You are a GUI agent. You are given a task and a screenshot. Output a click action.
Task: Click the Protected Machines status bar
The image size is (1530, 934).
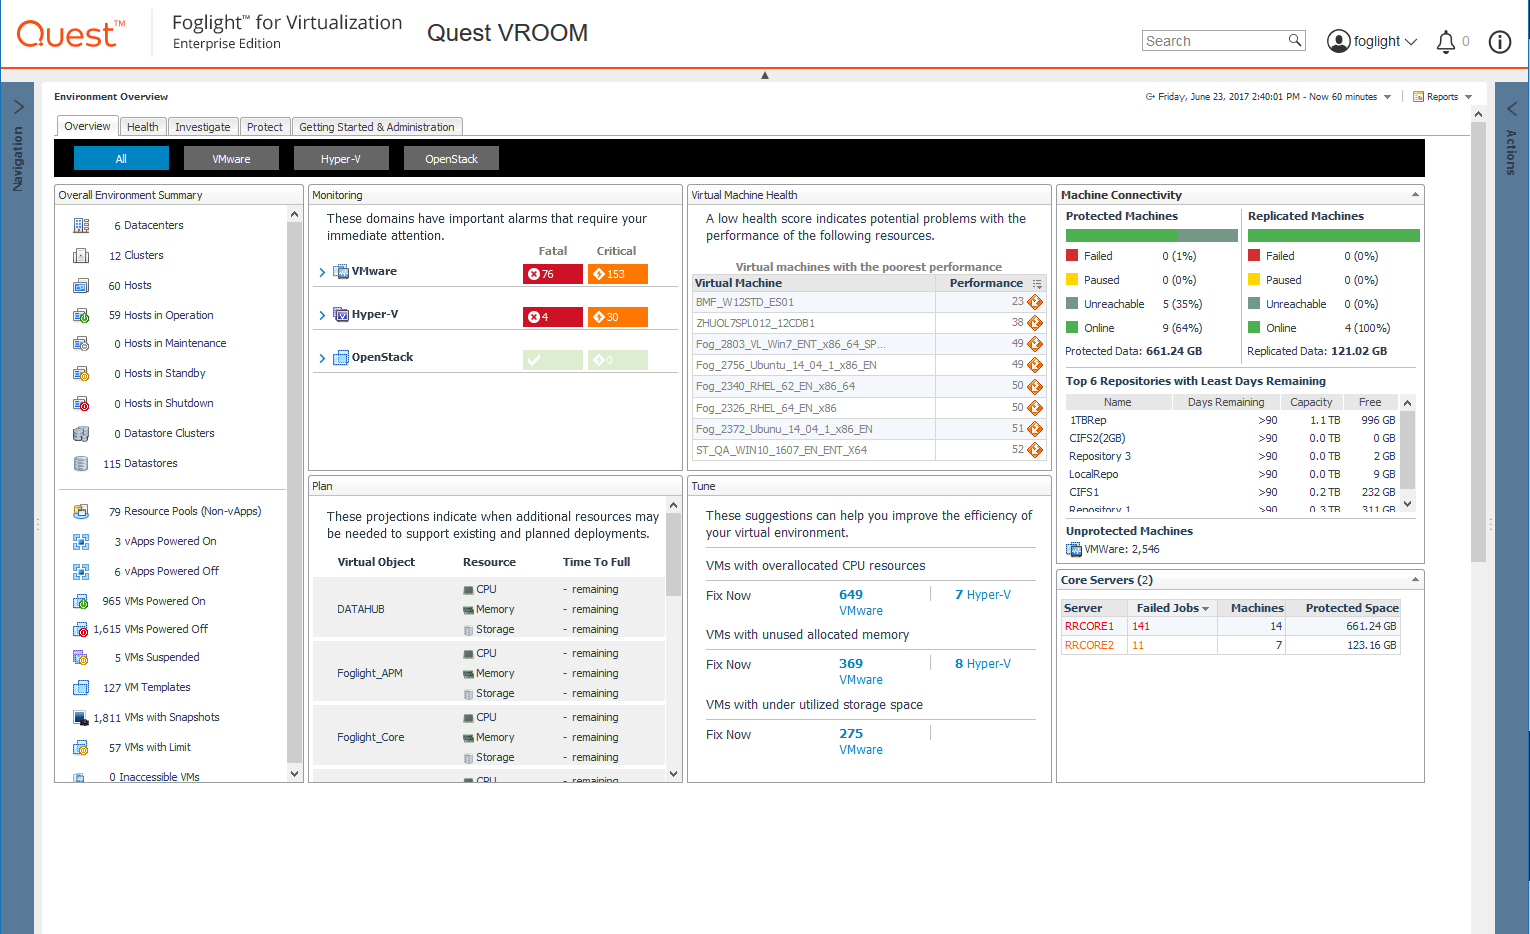tap(1152, 236)
